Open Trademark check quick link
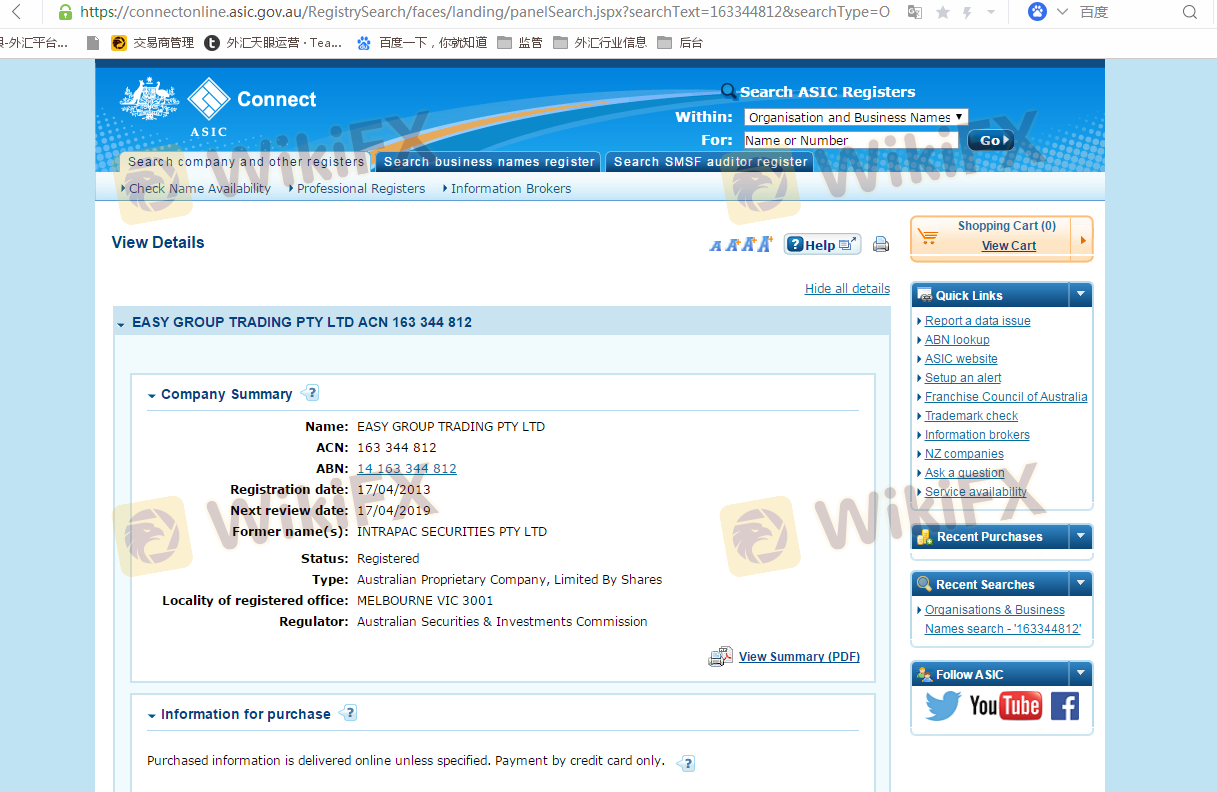Viewport: 1217px width, 792px height. [x=971, y=416]
